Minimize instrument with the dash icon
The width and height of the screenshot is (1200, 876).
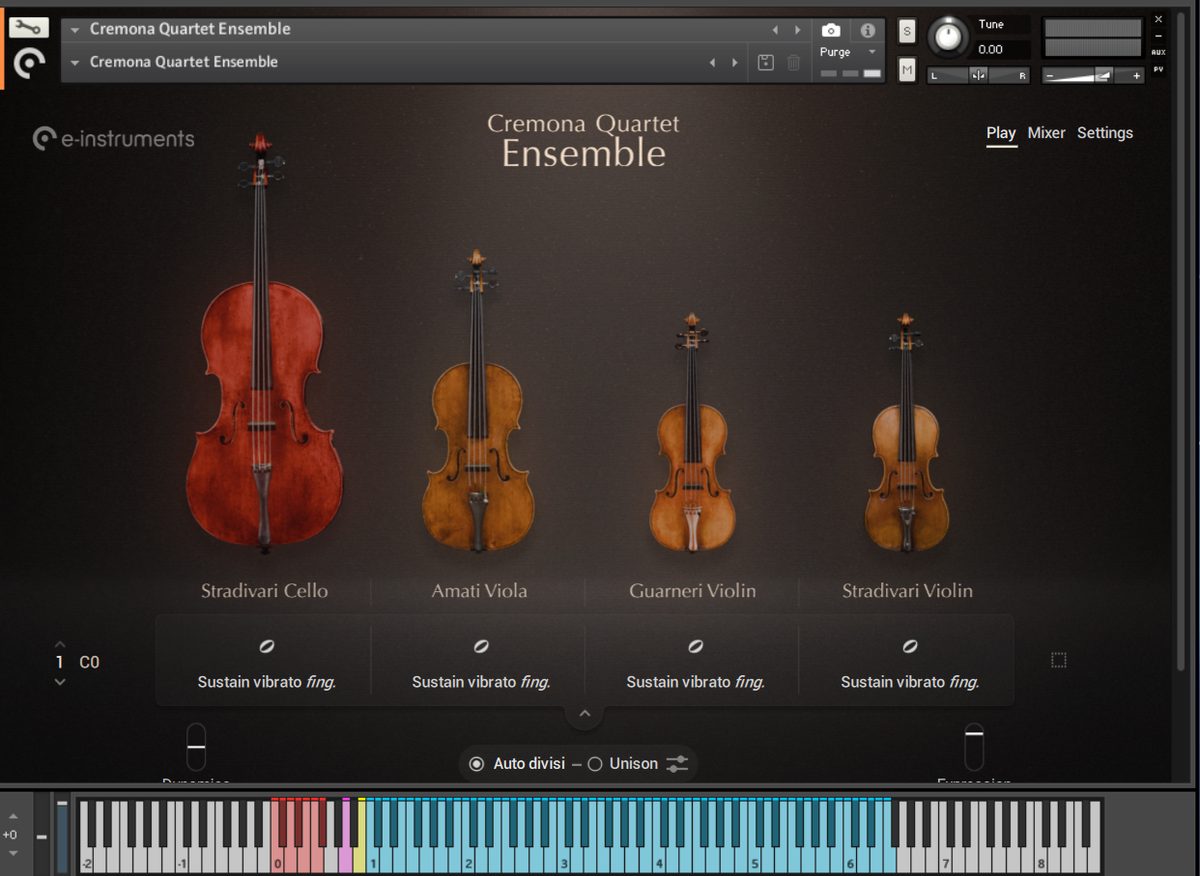click(1158, 36)
